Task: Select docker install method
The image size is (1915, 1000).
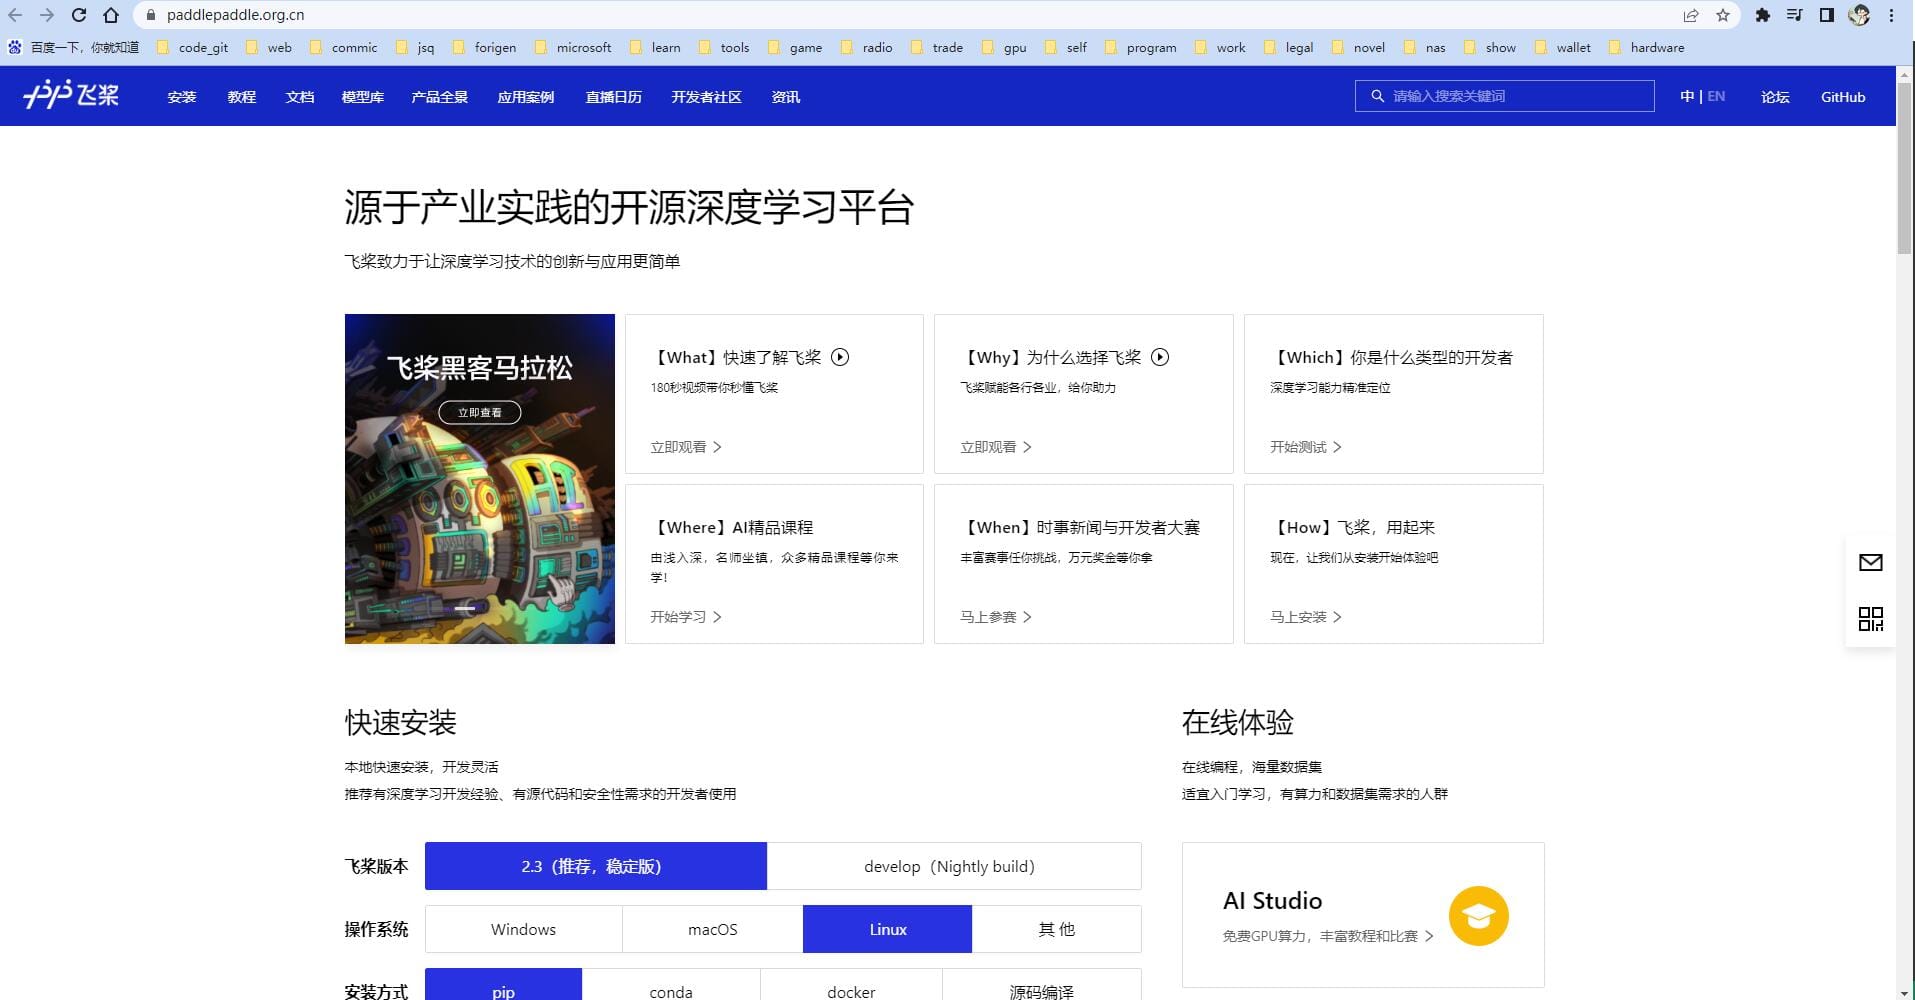Action: coord(851,986)
